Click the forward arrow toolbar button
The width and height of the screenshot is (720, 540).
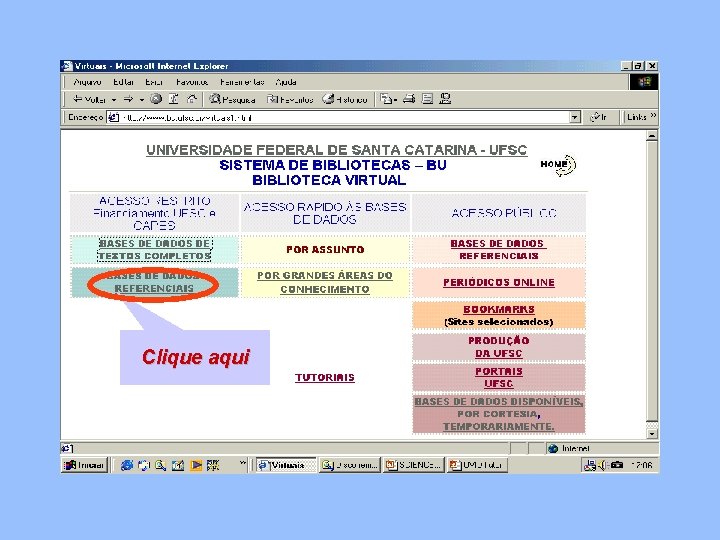pos(129,99)
